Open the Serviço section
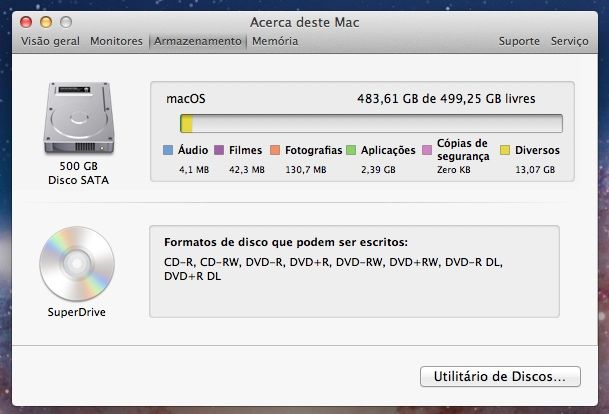Viewport: 609px width, 414px height. (x=569, y=41)
